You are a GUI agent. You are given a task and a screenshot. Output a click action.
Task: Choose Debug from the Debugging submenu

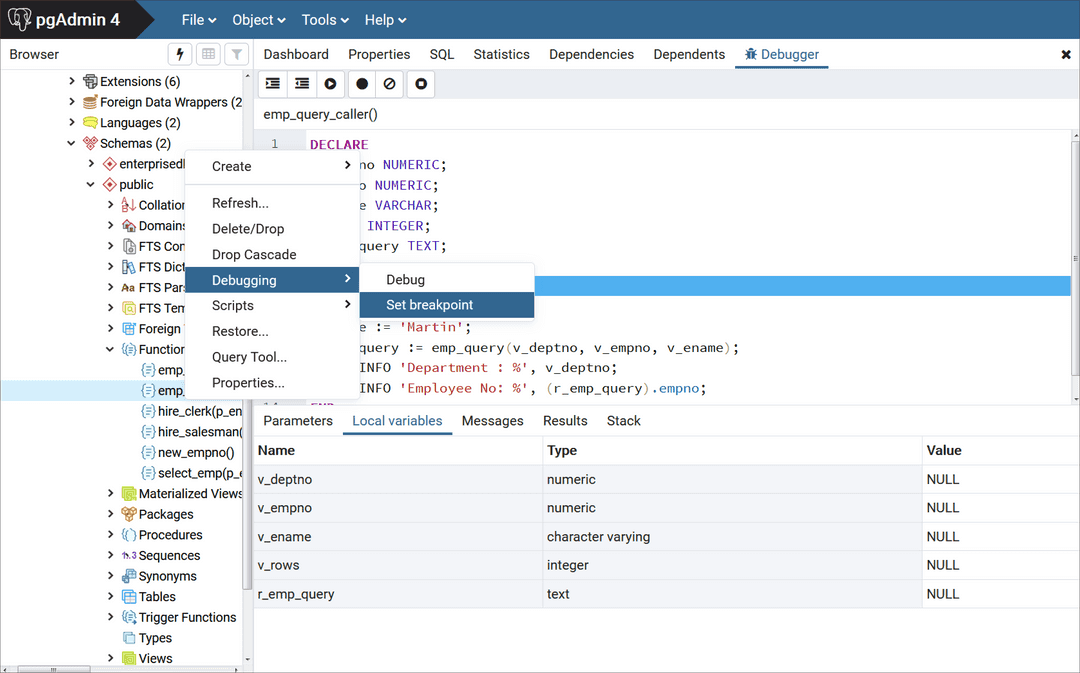406,279
